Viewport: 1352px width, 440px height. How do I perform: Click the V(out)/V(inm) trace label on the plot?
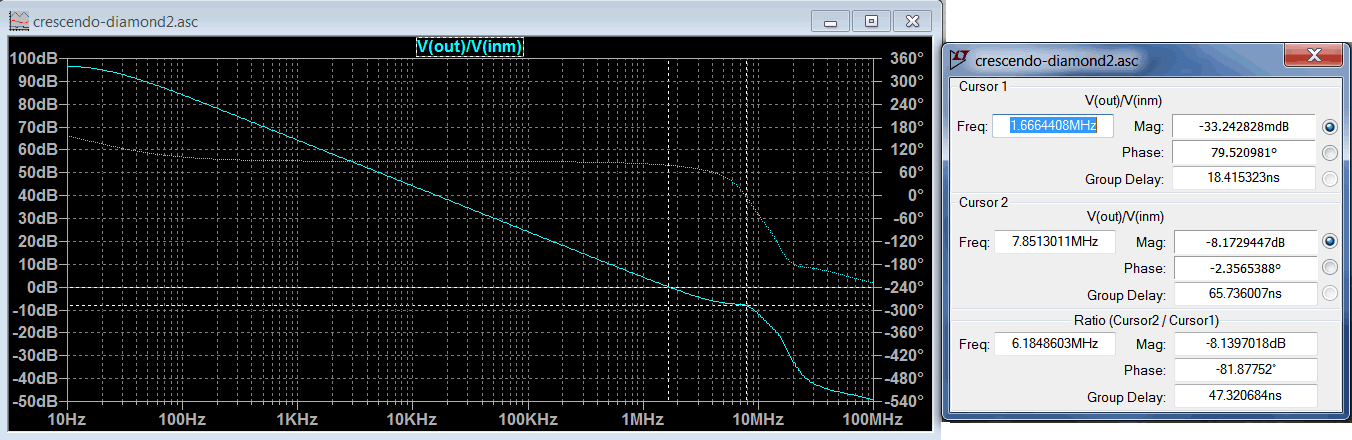(470, 47)
